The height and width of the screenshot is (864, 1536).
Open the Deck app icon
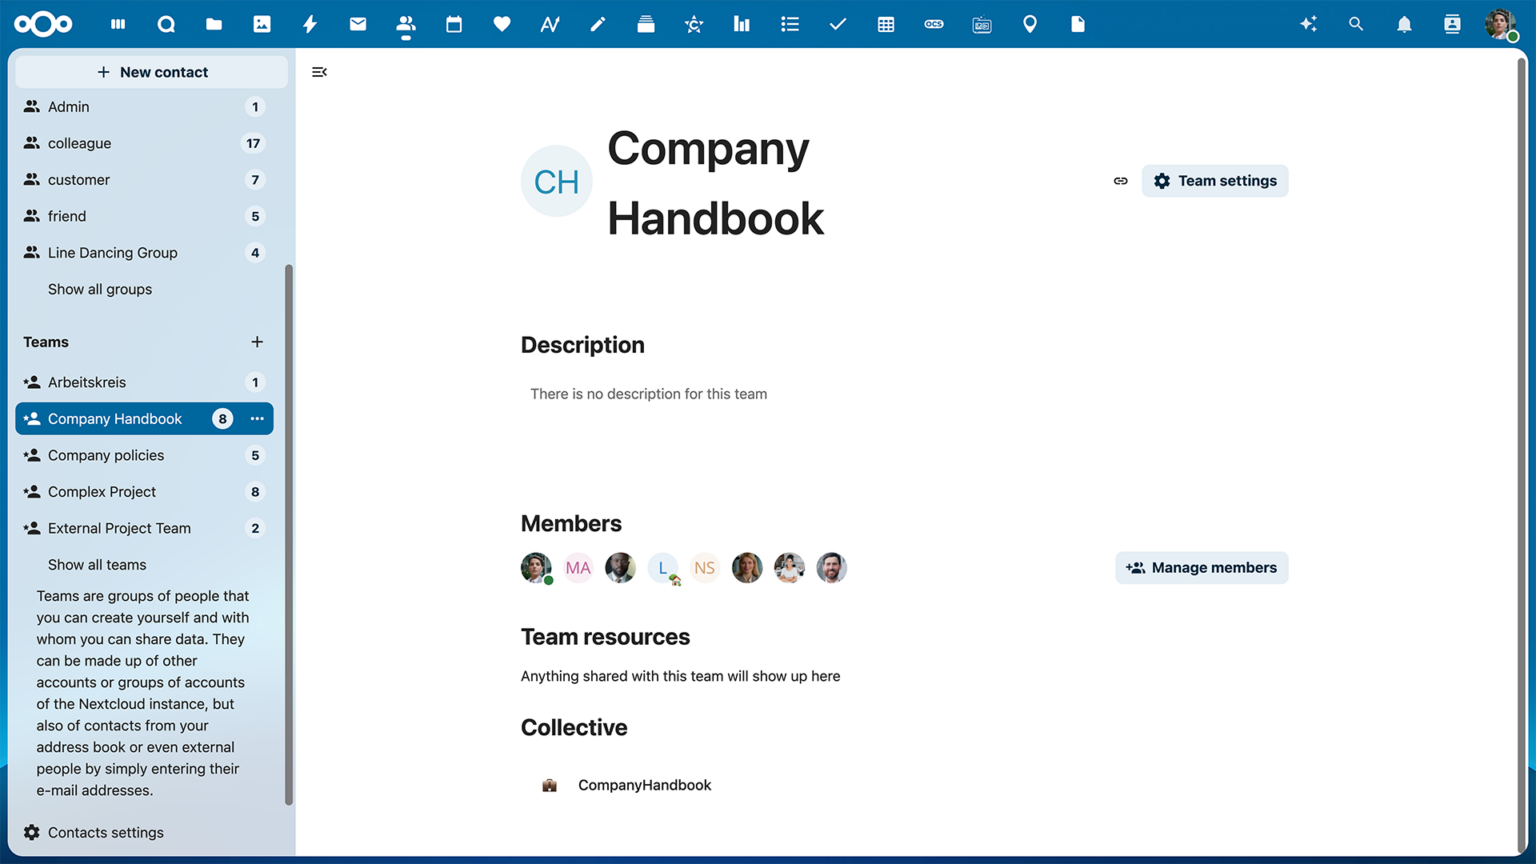646,24
